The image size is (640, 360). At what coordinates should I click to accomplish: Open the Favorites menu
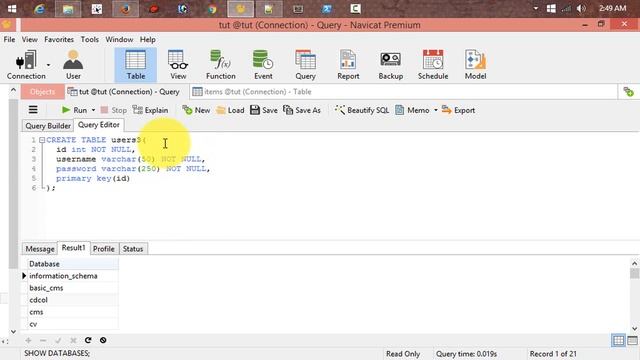[x=59, y=40]
